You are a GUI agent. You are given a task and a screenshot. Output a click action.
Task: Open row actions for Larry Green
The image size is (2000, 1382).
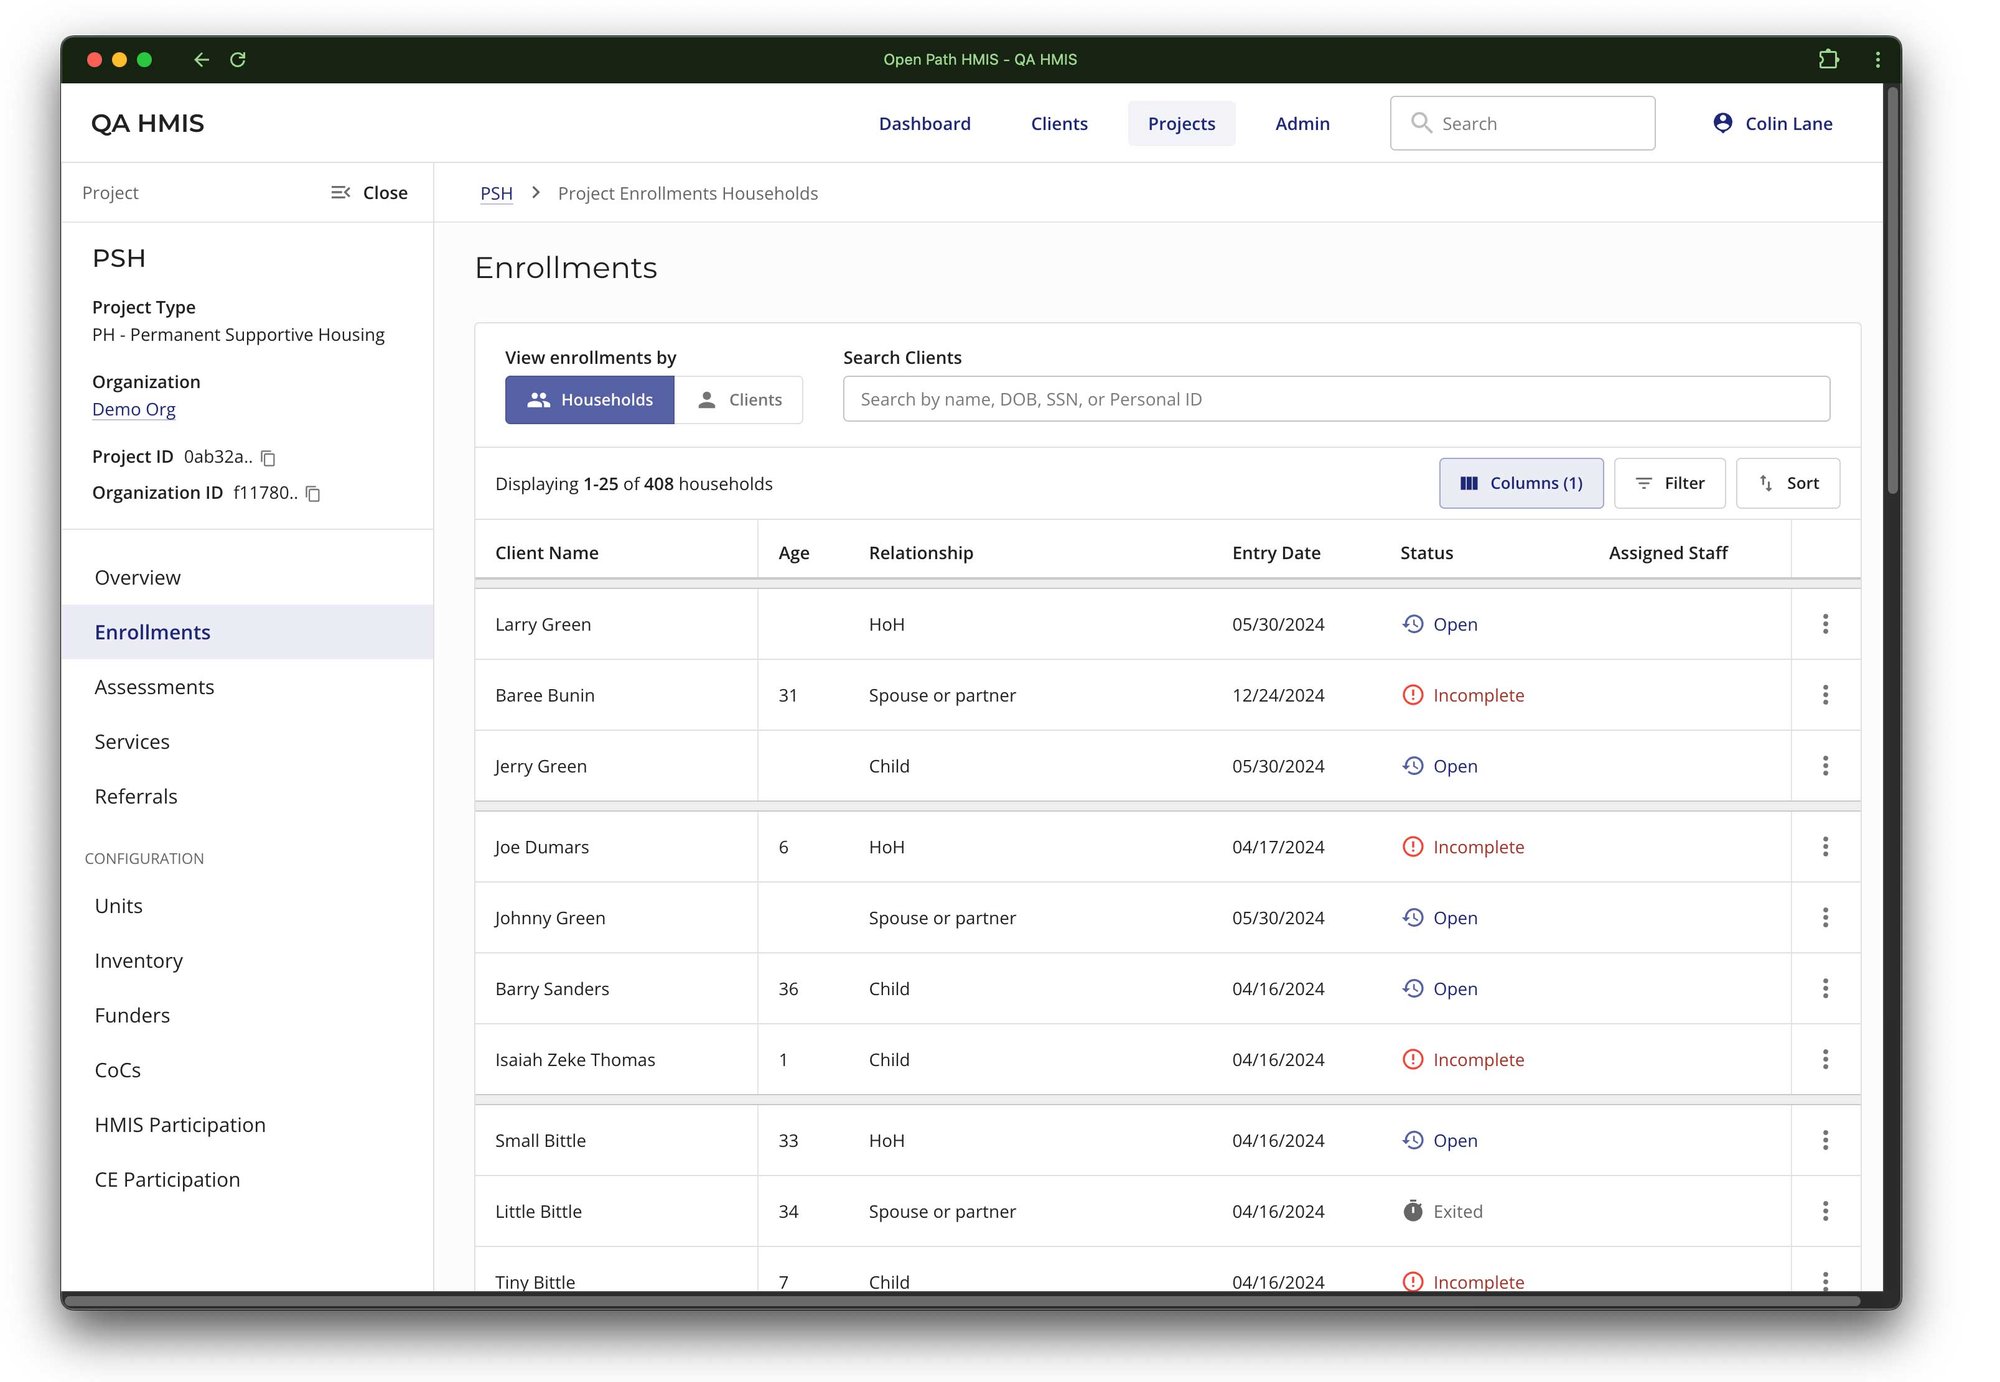pyautogui.click(x=1825, y=623)
